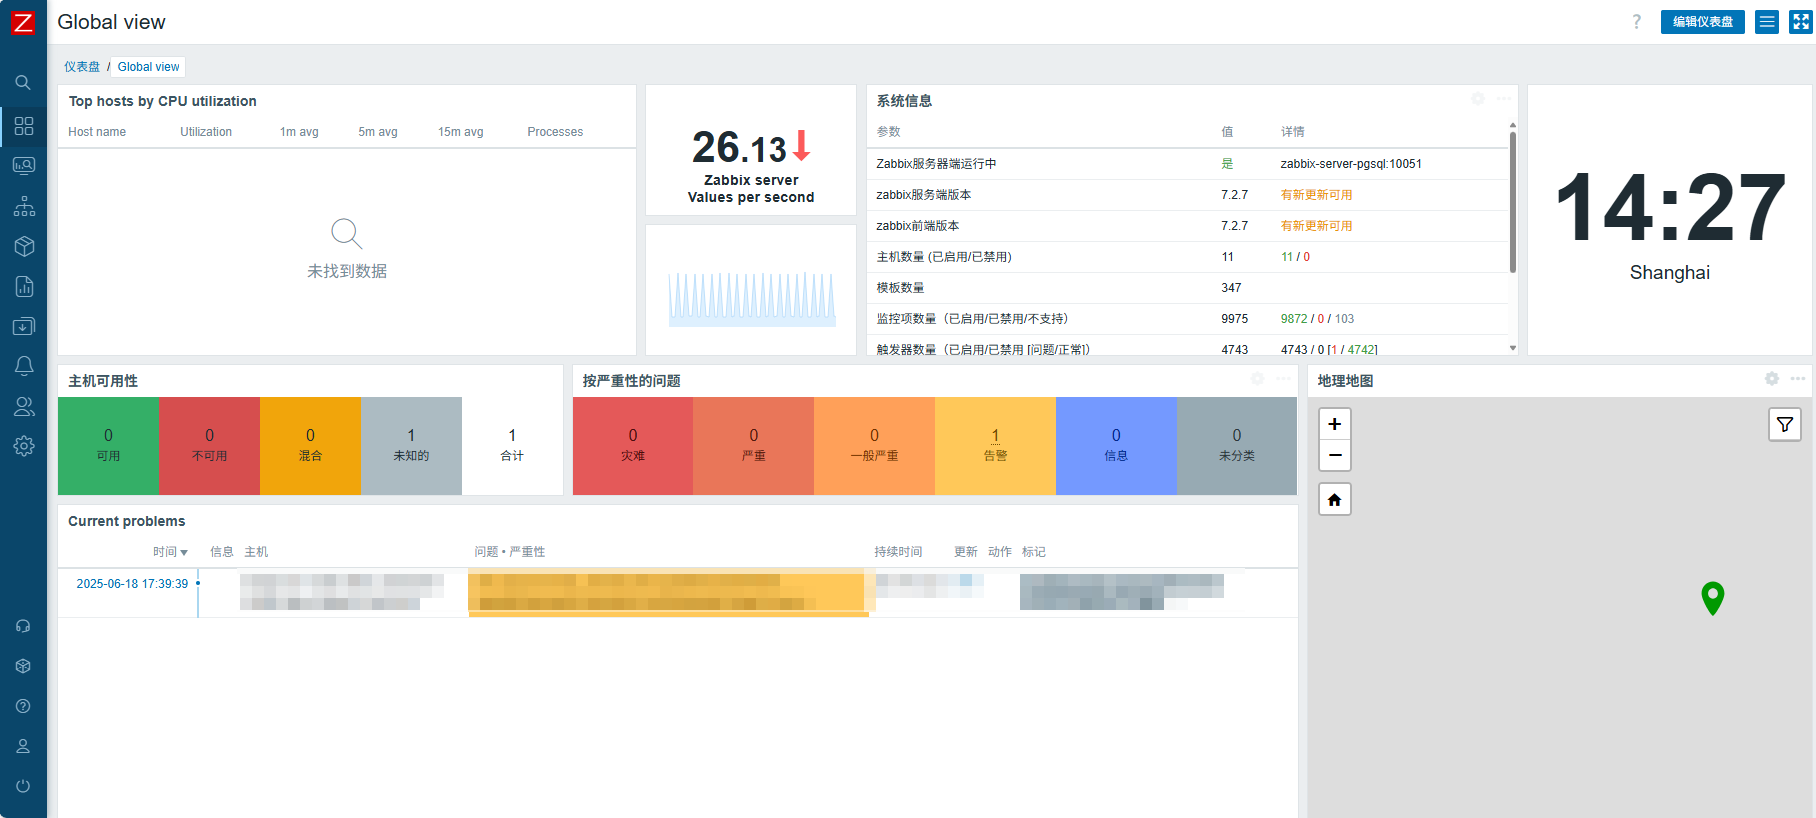Click the enabled hosts value 11 / 0
The image size is (1816, 818).
tap(1295, 257)
